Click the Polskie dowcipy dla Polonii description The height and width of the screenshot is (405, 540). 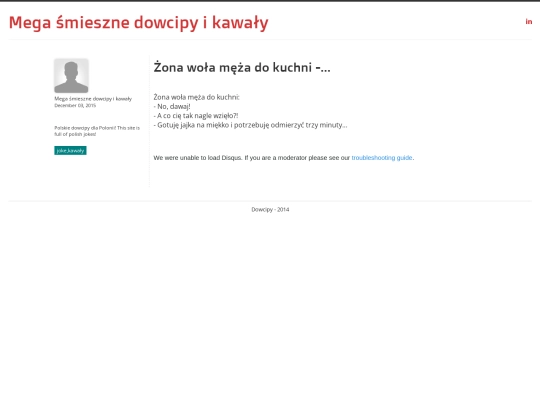97,131
